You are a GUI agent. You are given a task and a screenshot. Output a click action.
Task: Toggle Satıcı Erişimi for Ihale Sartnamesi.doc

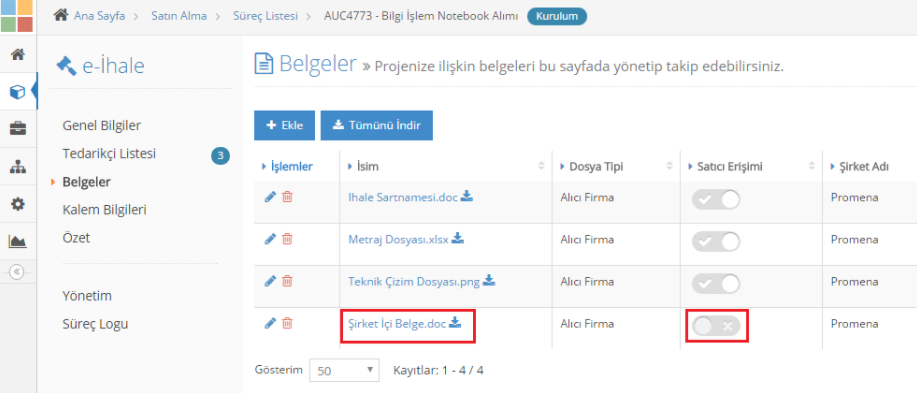[716, 199]
